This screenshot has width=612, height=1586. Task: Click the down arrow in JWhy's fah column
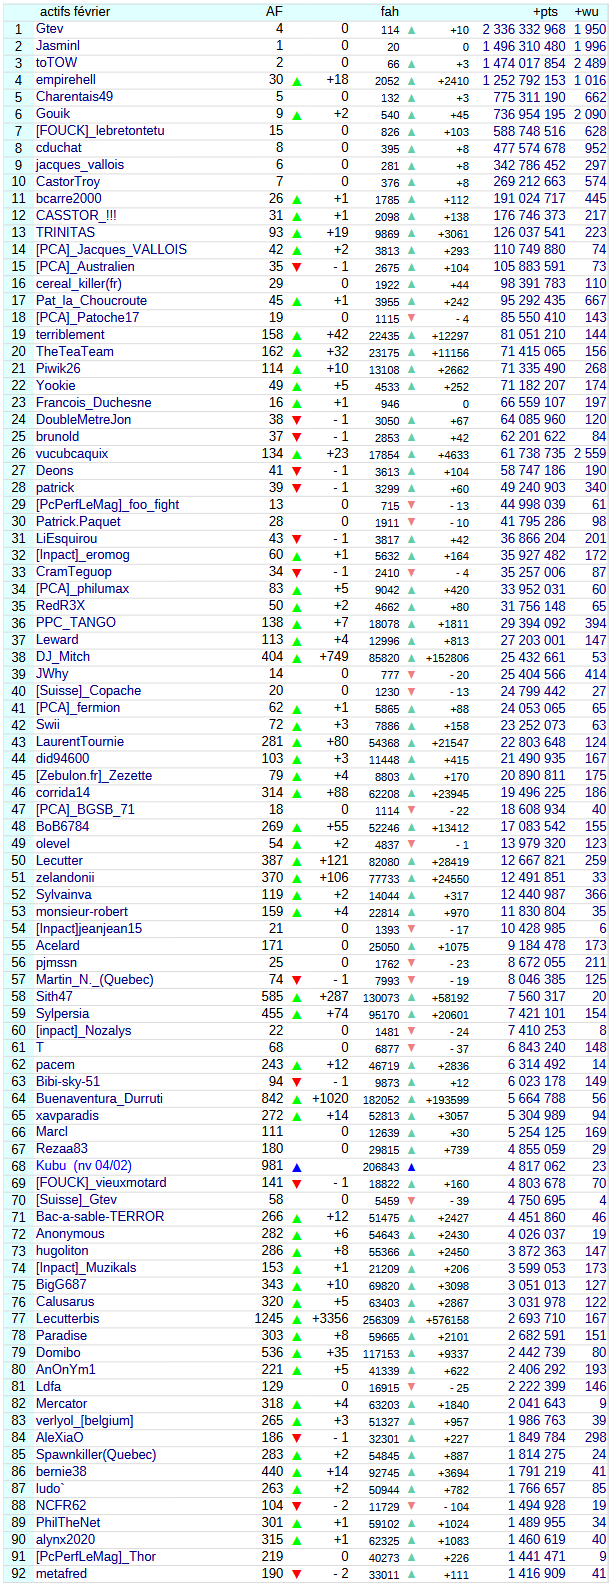pos(411,675)
